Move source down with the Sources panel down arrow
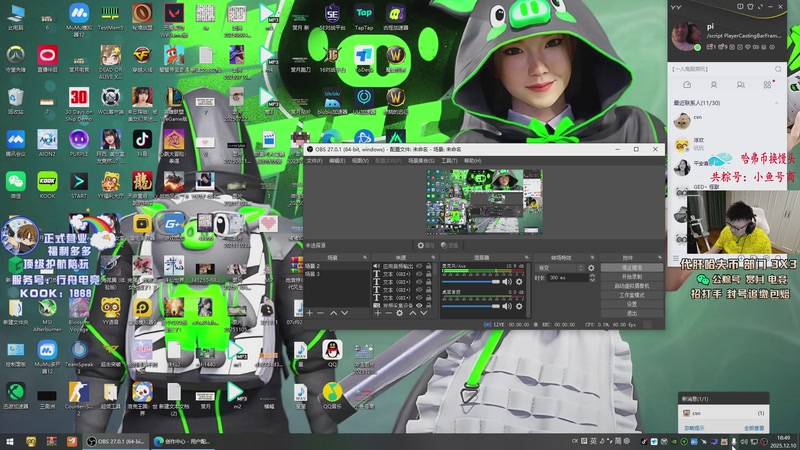The width and height of the screenshot is (800, 450). click(423, 313)
